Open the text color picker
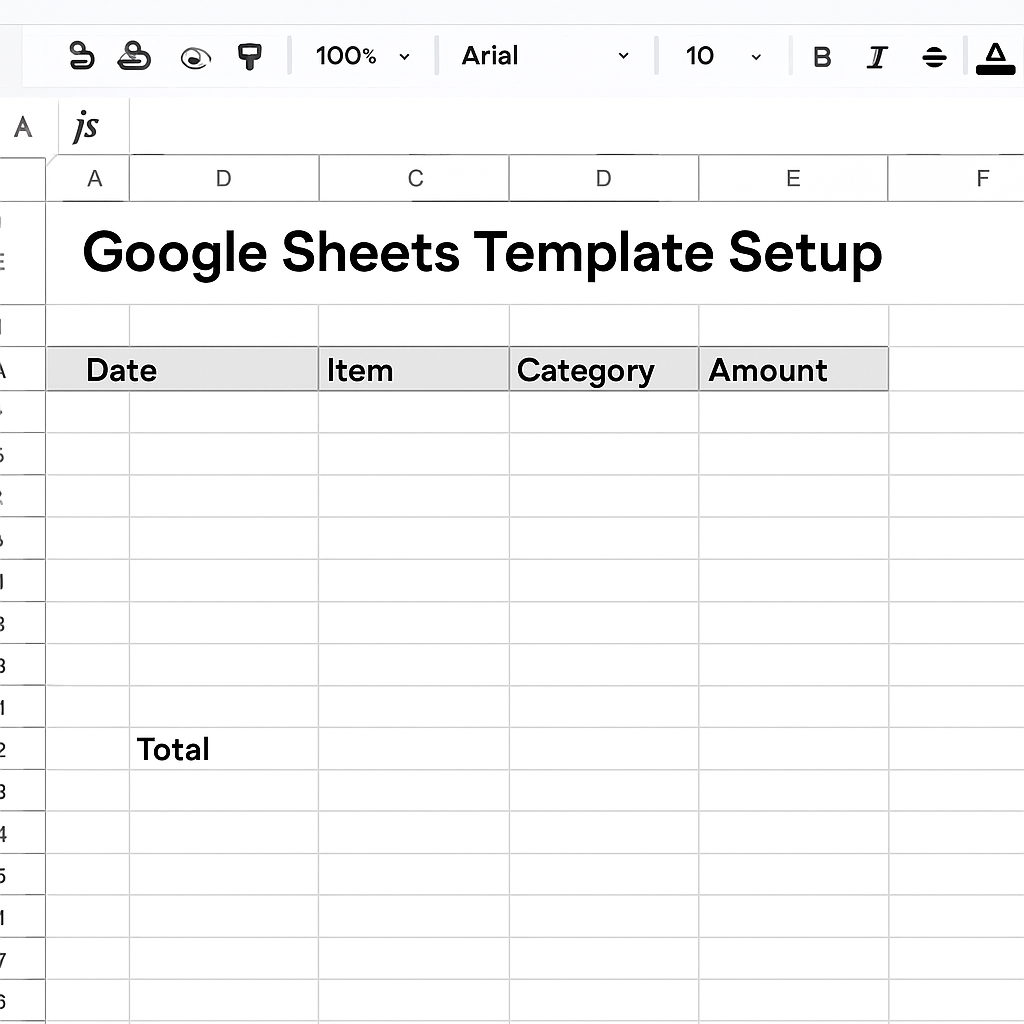1024x1024 pixels. (x=995, y=58)
